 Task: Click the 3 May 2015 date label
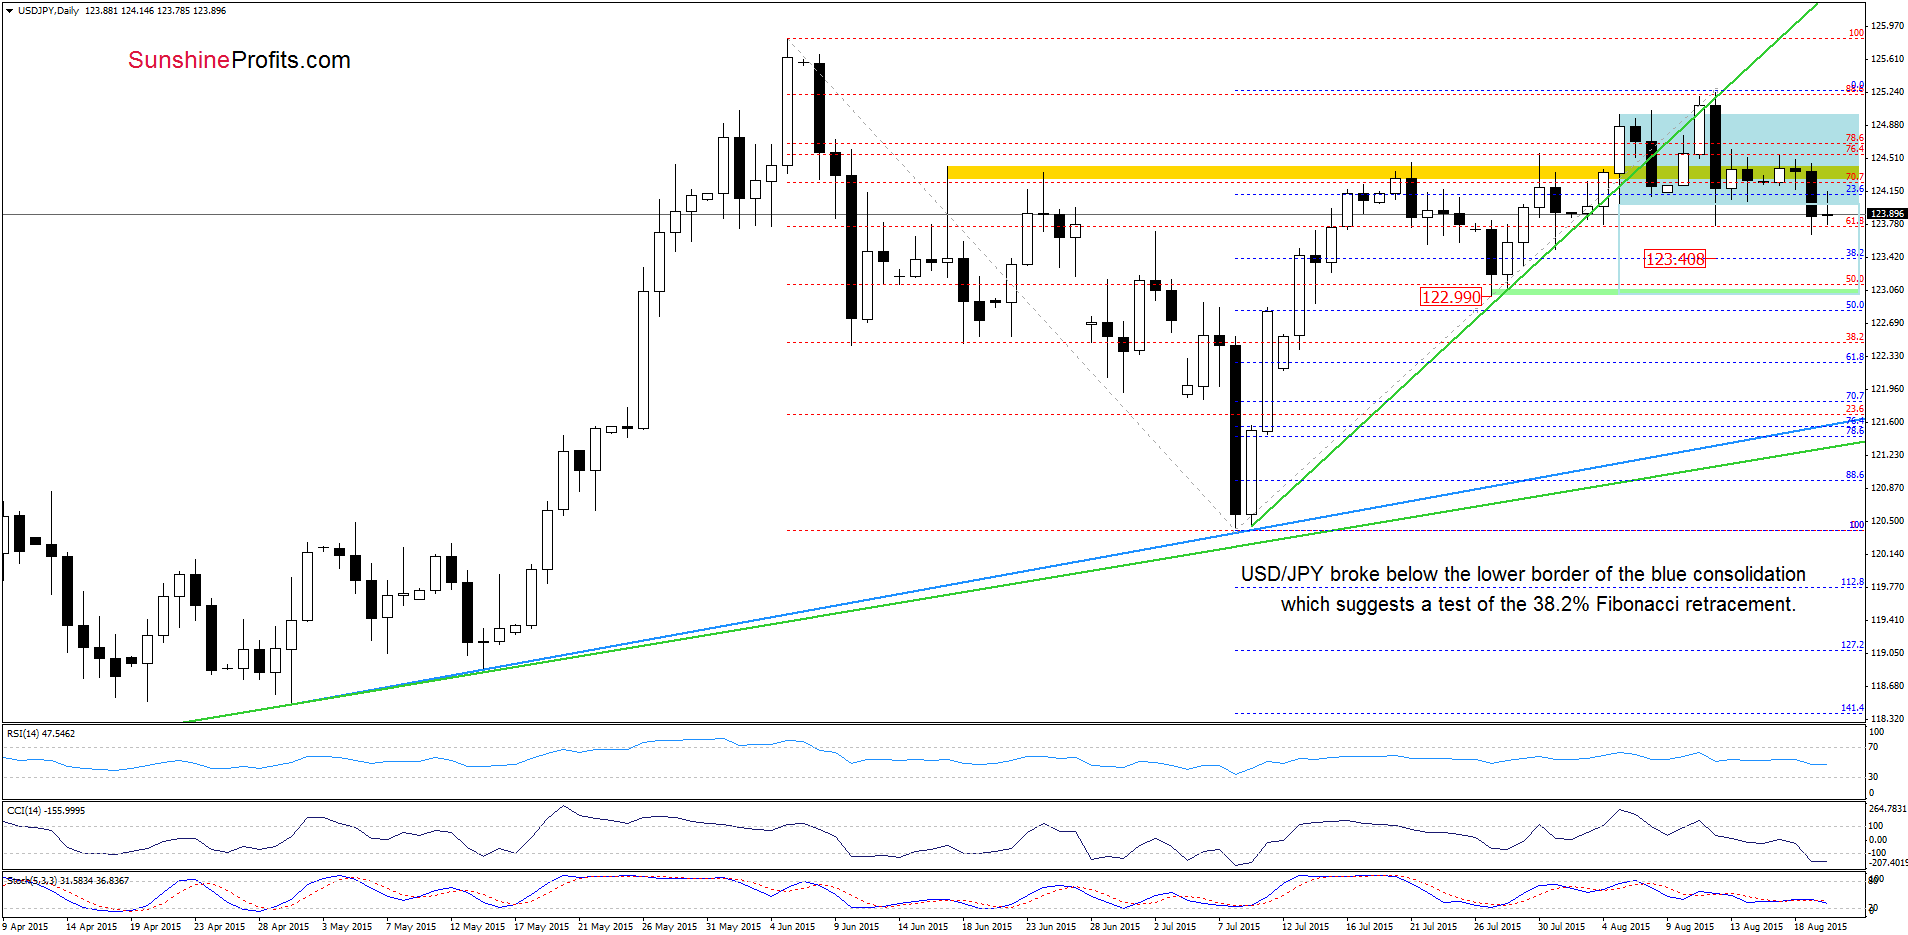point(347,927)
